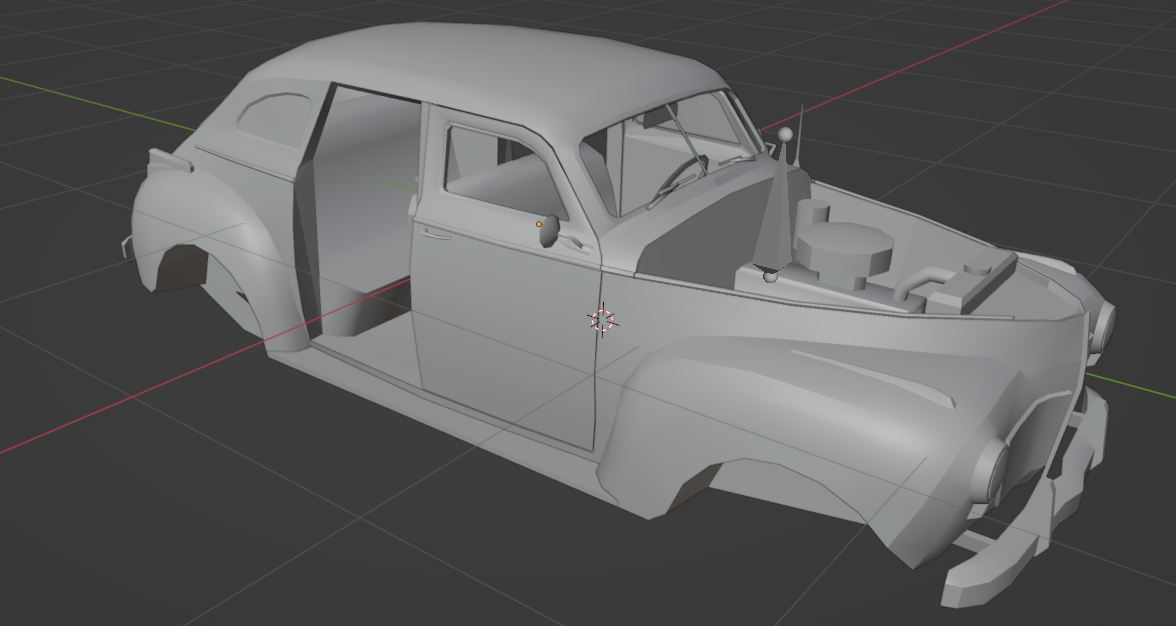Click the red-white 3D cursor on the car body
1176x626 pixels.
(602, 320)
